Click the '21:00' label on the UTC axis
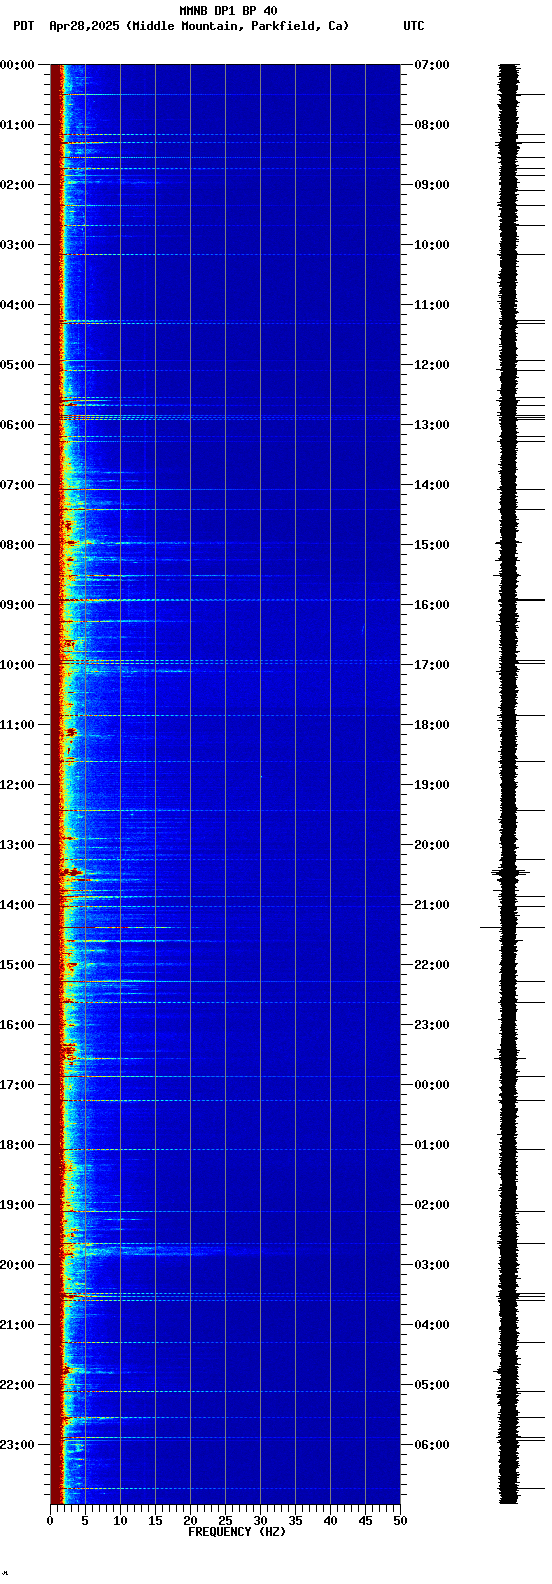552x1584 pixels. (432, 905)
